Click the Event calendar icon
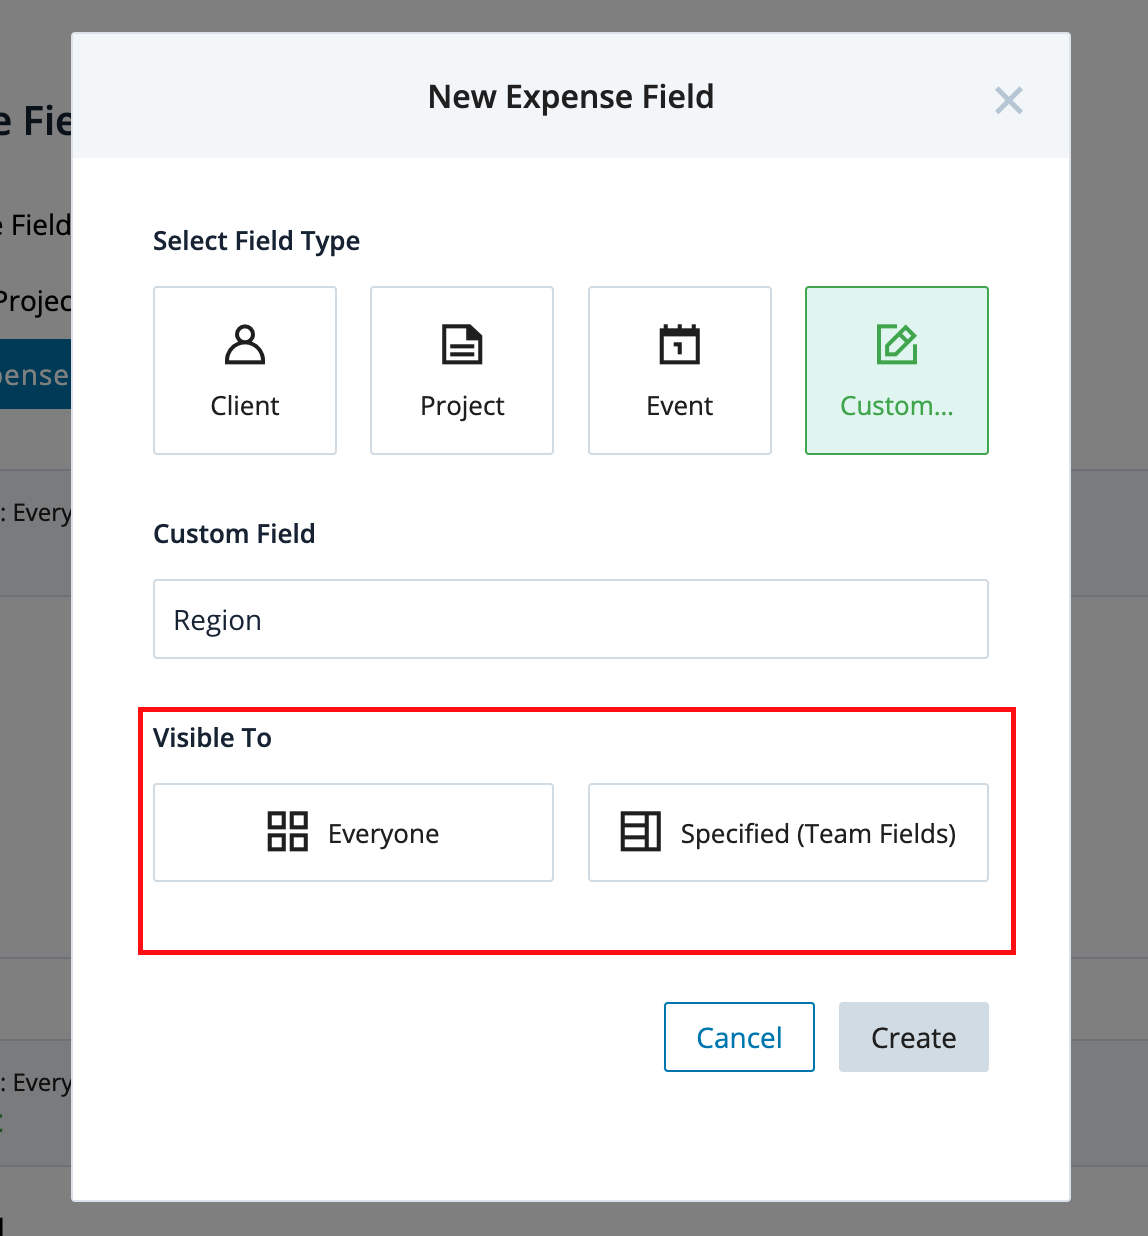 (680, 345)
